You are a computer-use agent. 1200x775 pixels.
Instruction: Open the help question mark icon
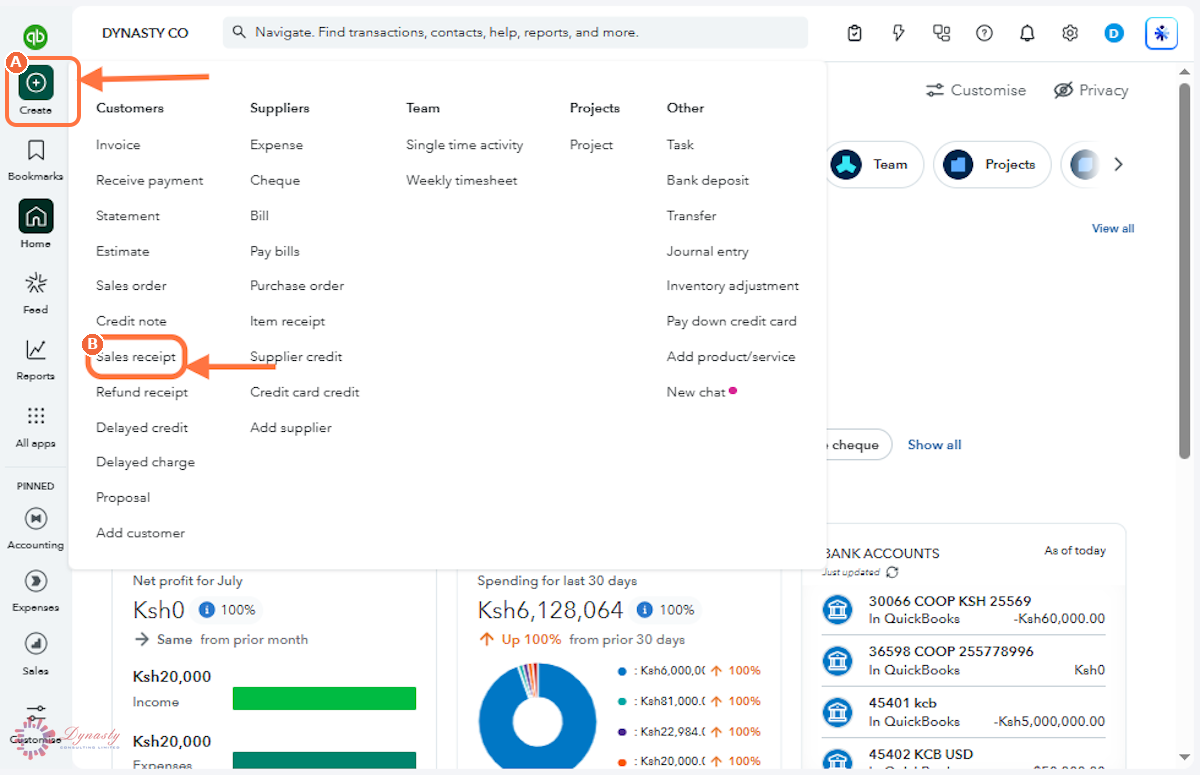[x=984, y=33]
